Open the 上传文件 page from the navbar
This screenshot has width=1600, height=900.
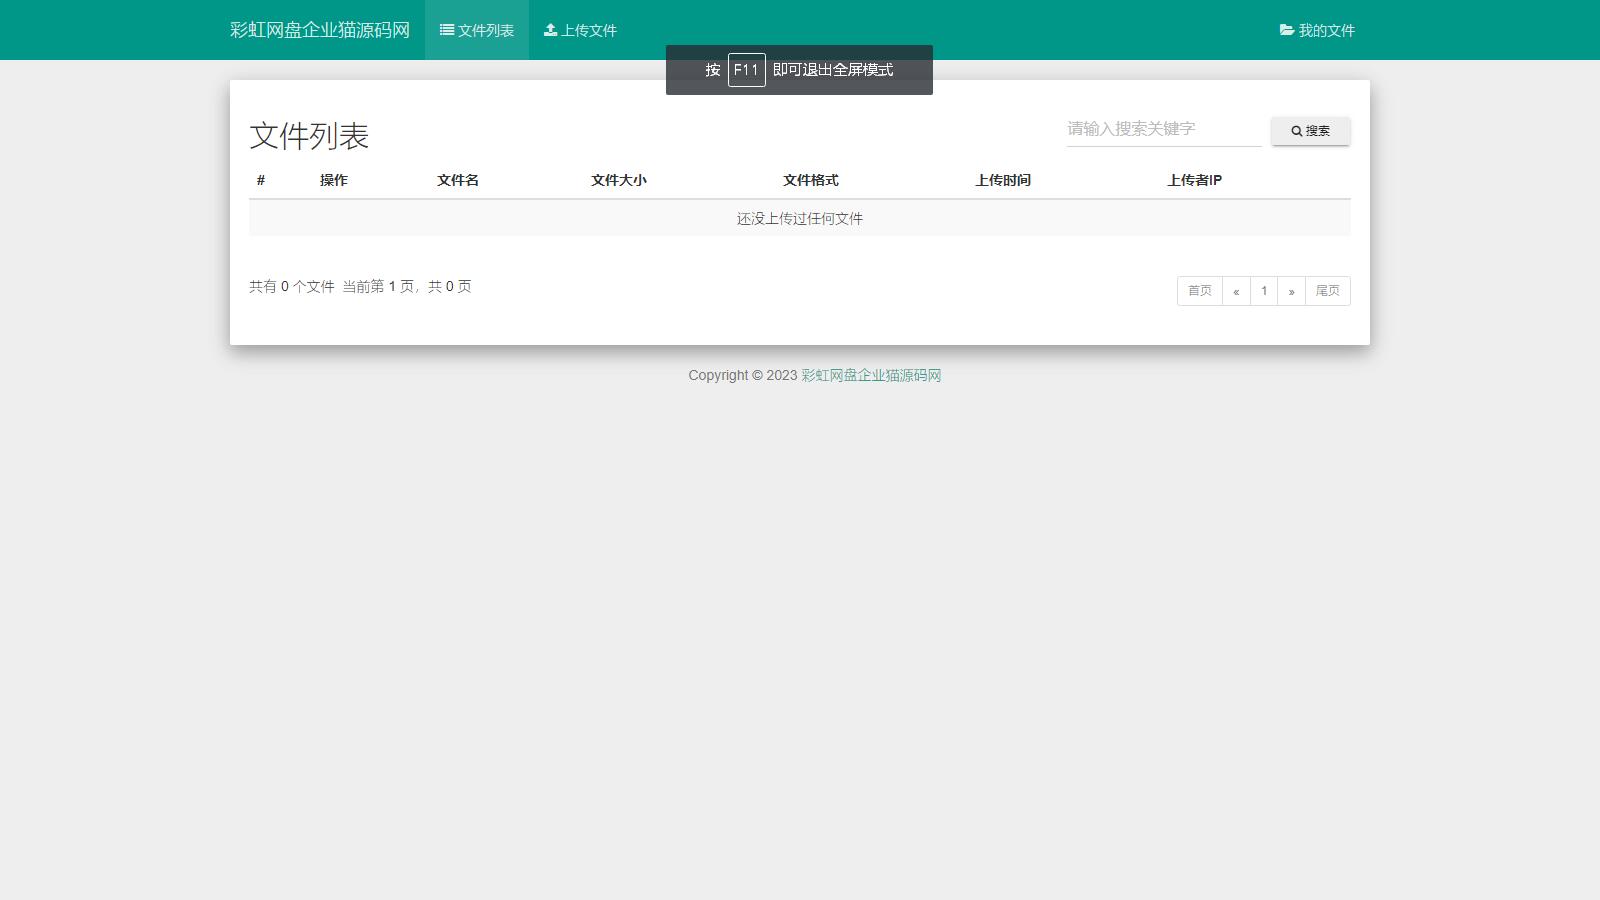click(580, 30)
